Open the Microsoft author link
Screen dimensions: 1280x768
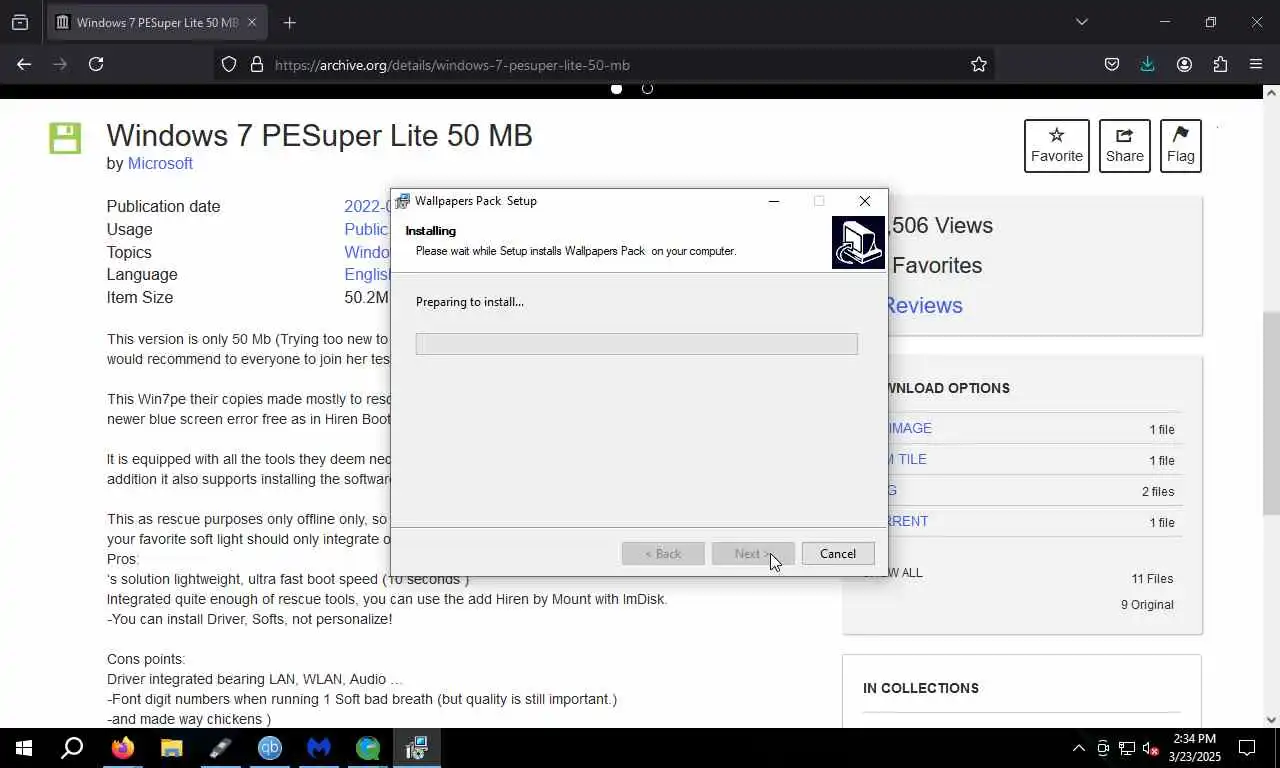pyautogui.click(x=160, y=163)
